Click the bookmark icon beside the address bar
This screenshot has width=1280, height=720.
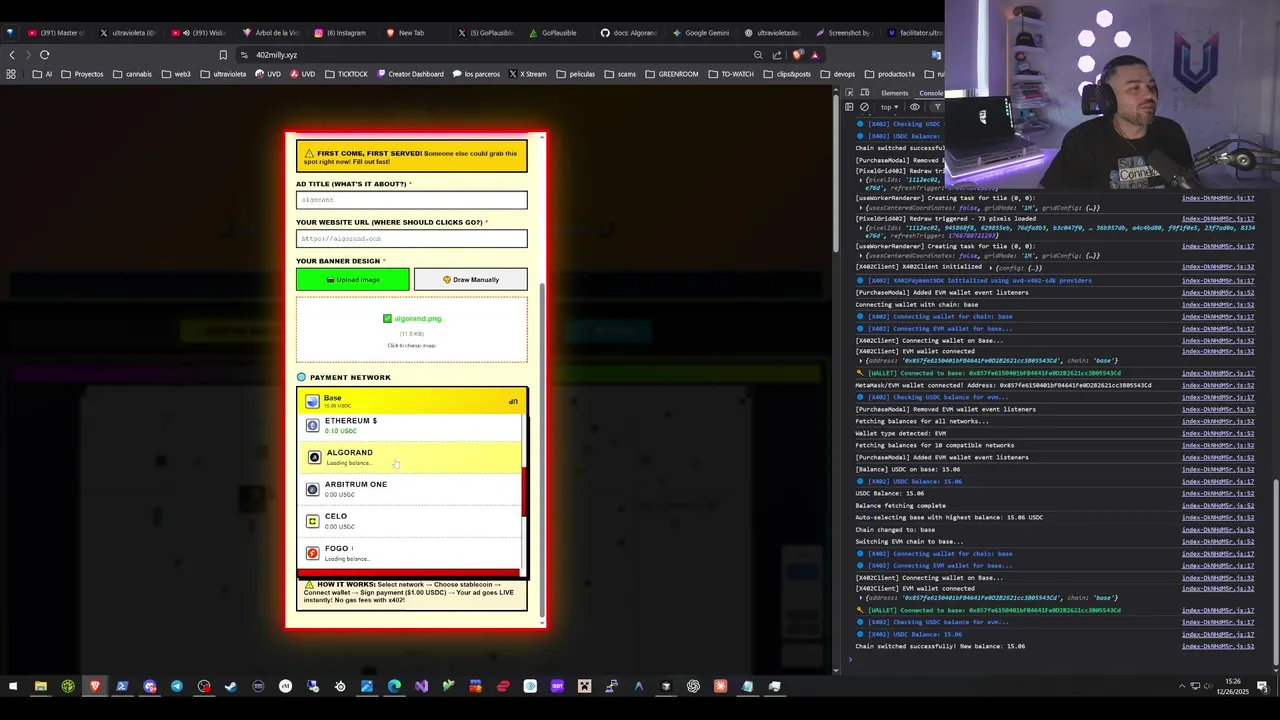click(223, 55)
